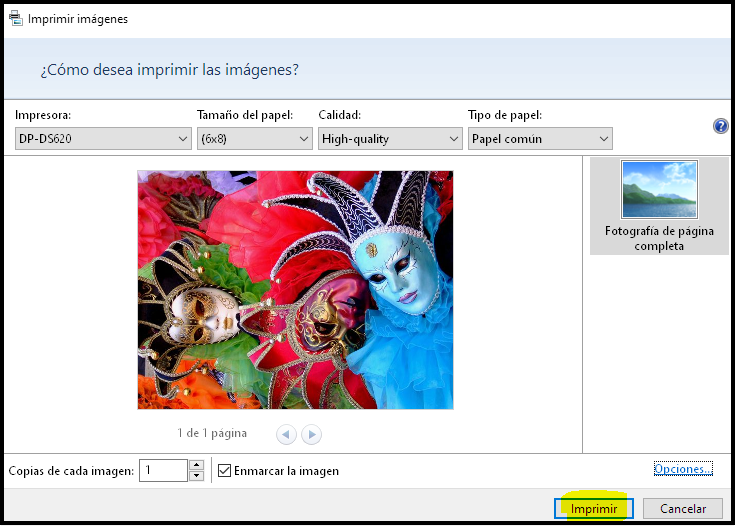Expand the Tipo de papel dropdown
Viewport: 735px width, 526px height.
(x=540, y=139)
